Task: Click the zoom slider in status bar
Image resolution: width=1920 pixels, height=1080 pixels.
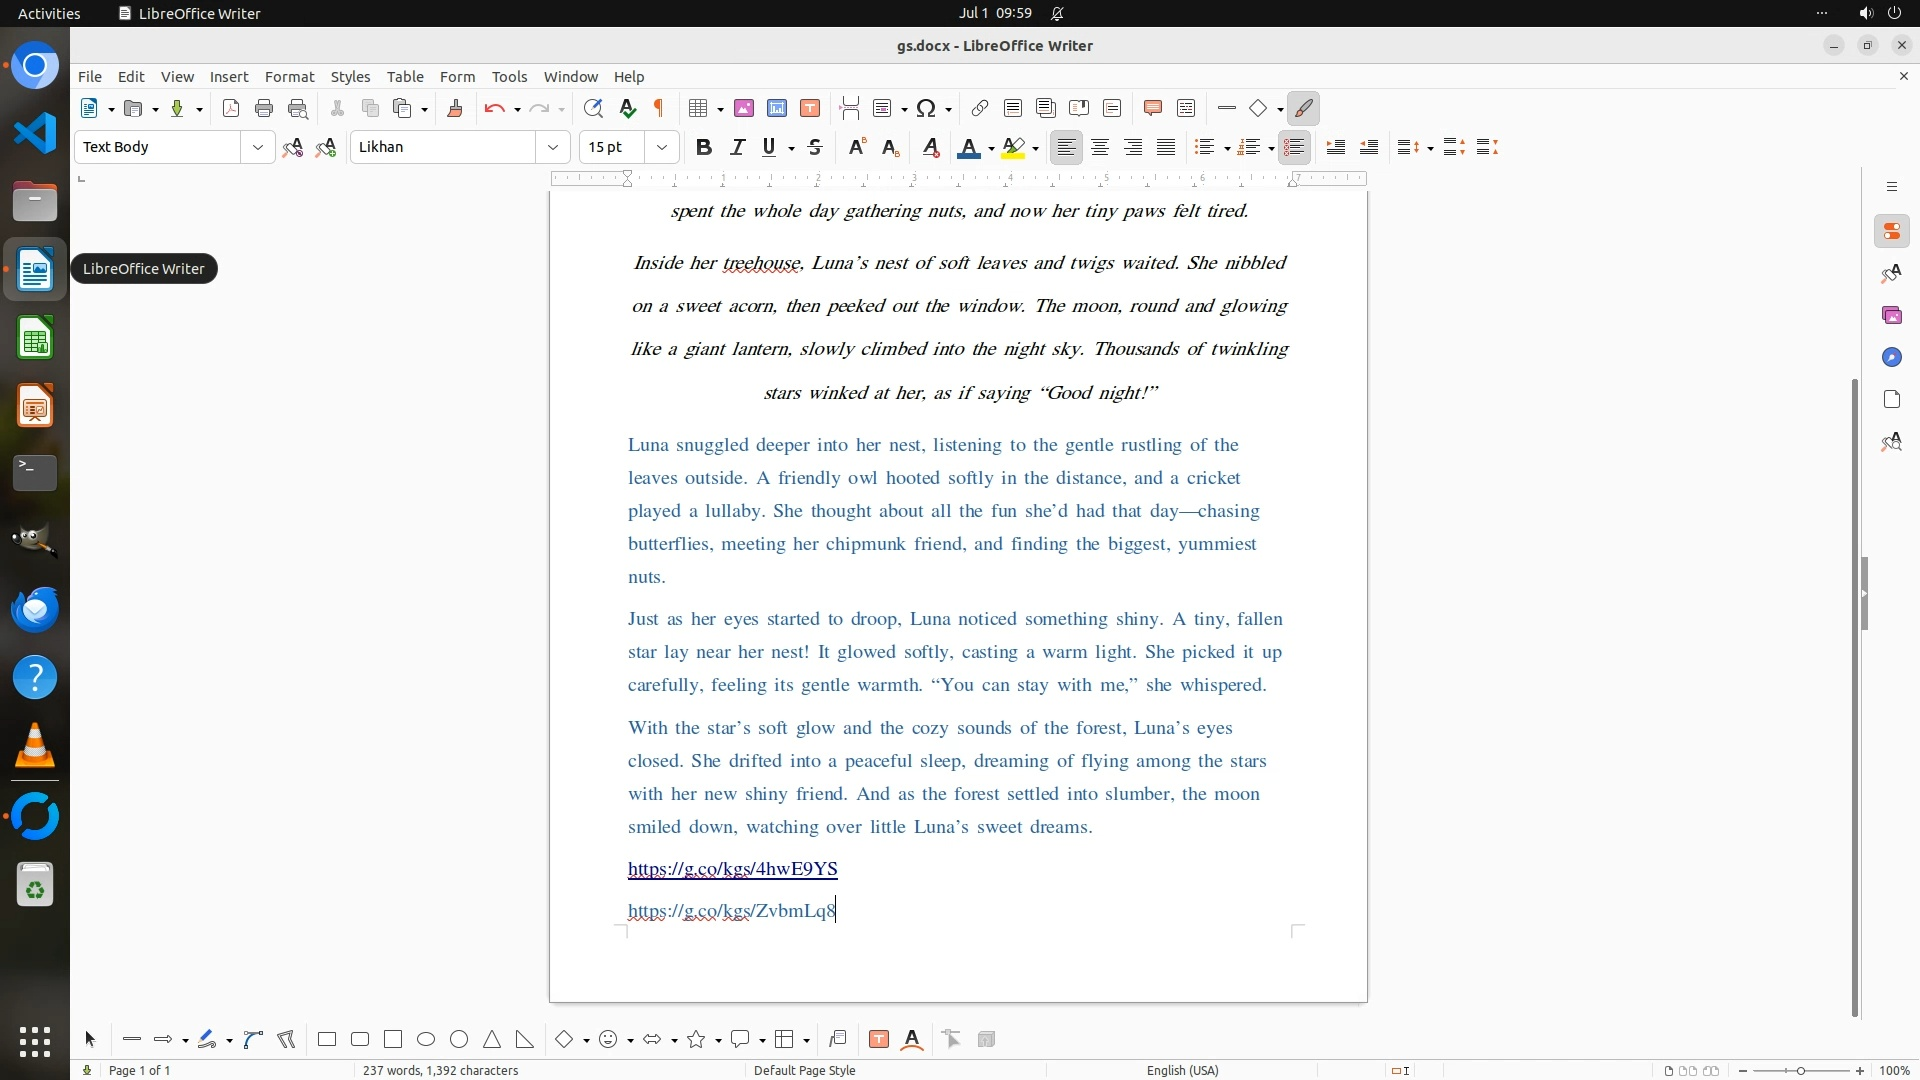Action: [x=1801, y=1070]
